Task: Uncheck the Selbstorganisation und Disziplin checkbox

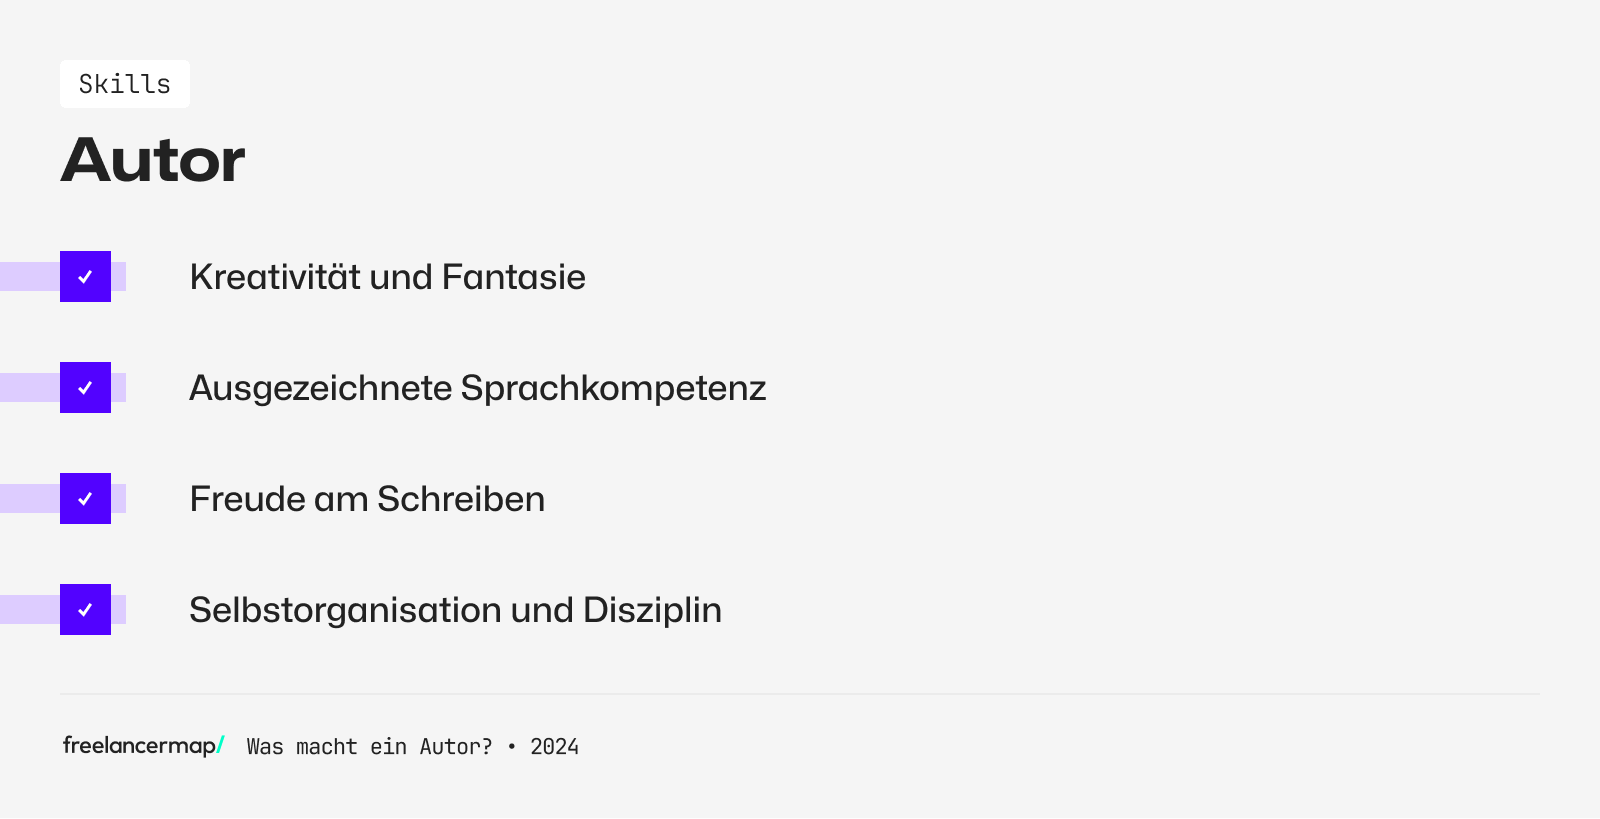Action: pyautogui.click(x=85, y=610)
